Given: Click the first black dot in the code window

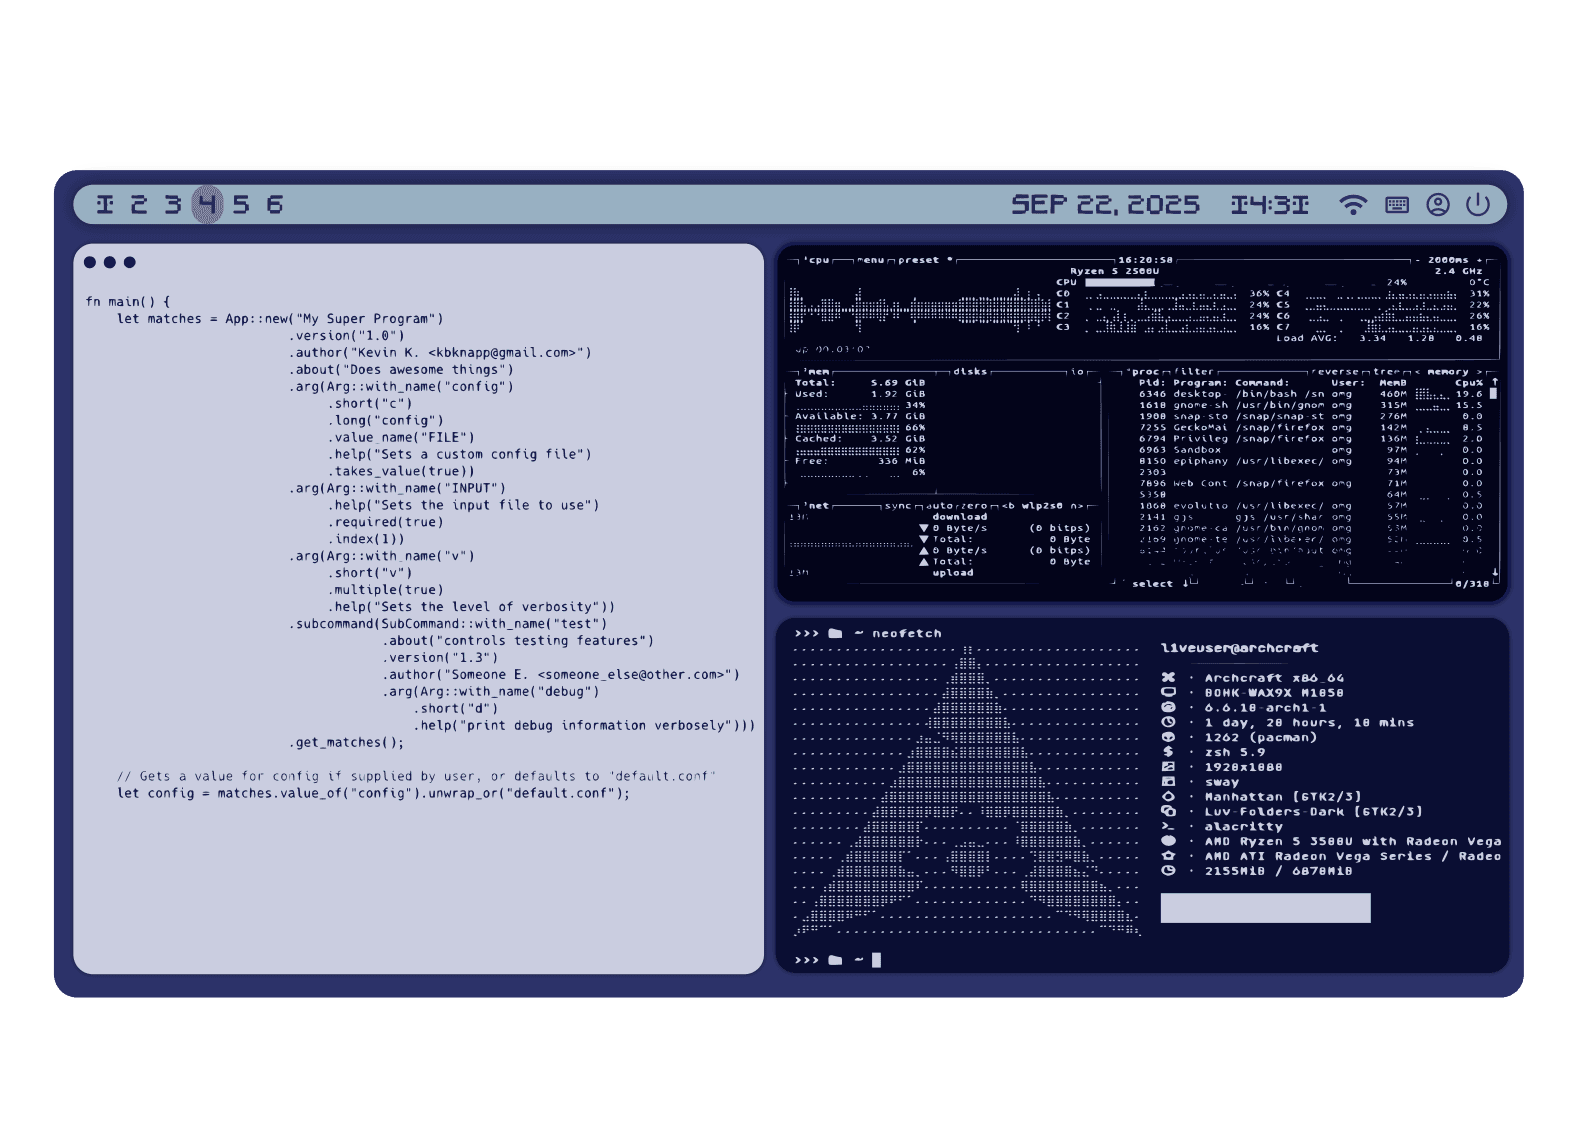Looking at the screenshot, I should (90, 262).
